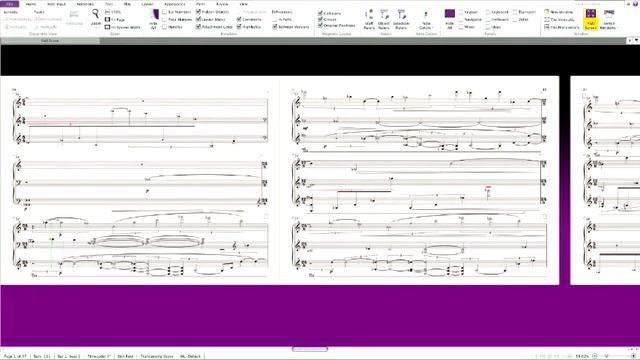The height and width of the screenshot is (360, 640).
Task: Uncheck Between Versions checkbox
Action: point(291,27)
